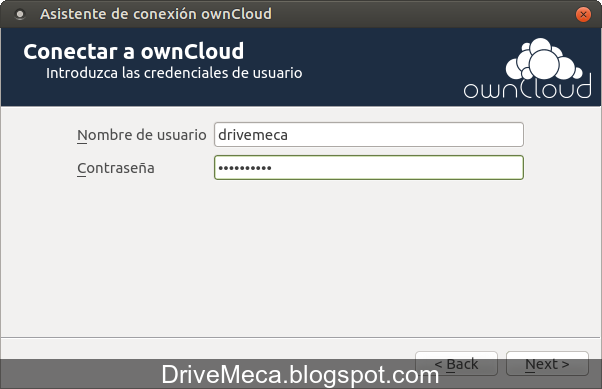Image resolution: width=602 pixels, height=389 pixels.
Task: Click the ownCloud cloud logo
Action: 528,68
